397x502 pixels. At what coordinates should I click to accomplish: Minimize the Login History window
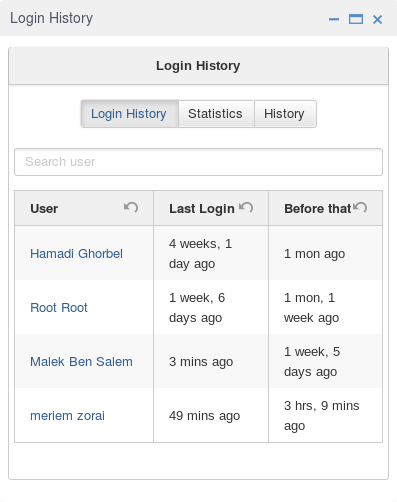tap(334, 19)
